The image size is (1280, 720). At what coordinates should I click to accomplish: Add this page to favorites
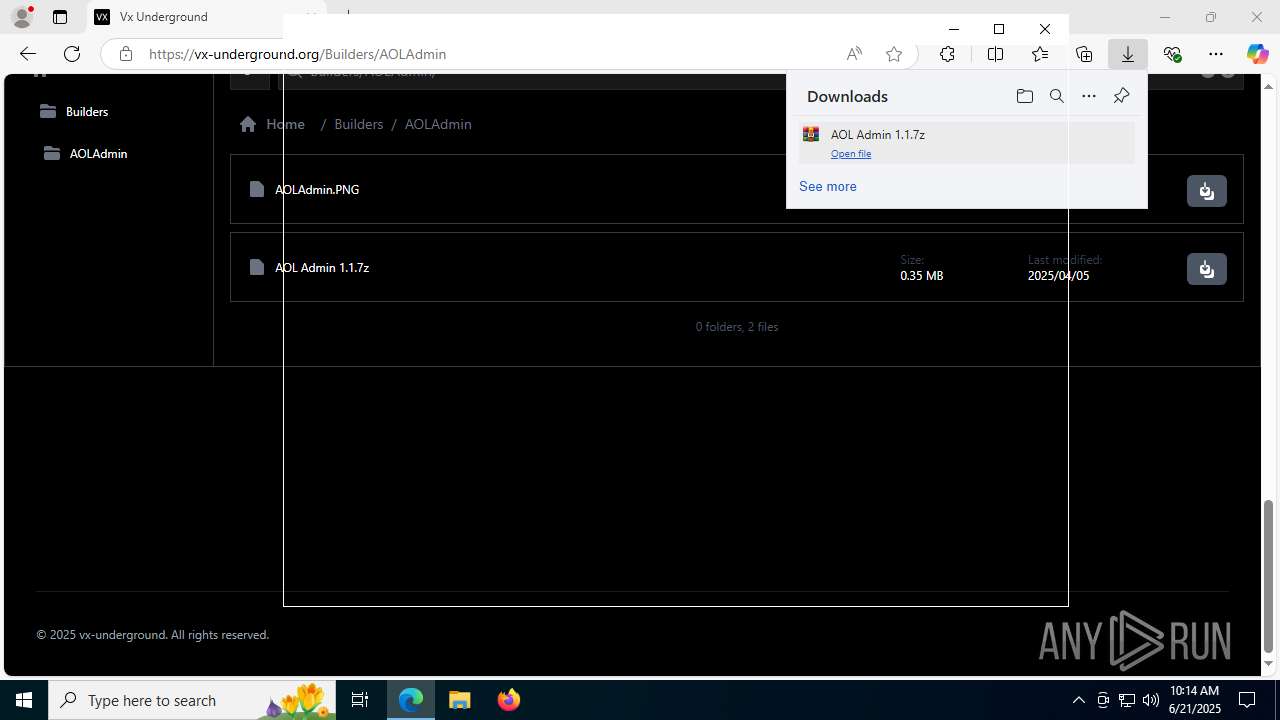[x=894, y=54]
